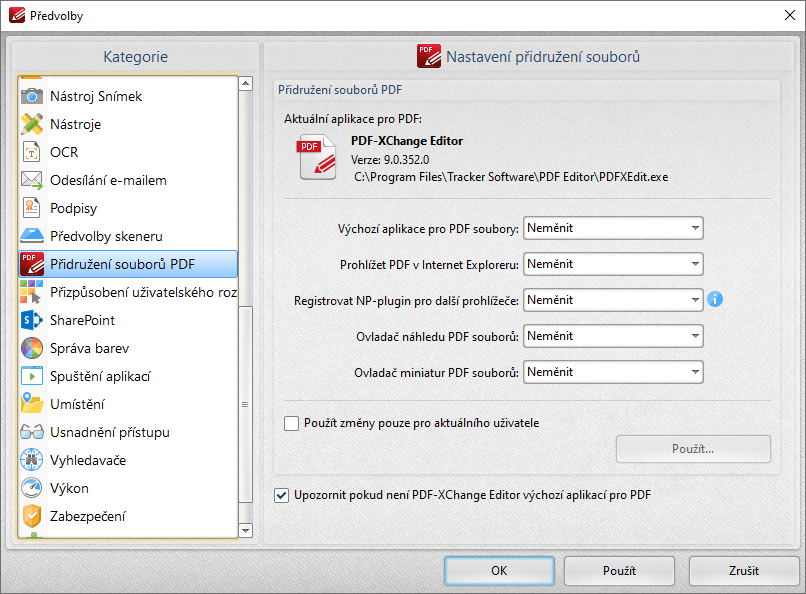Click the camera icon for Nástroj Snímek

pyautogui.click(x=31, y=96)
